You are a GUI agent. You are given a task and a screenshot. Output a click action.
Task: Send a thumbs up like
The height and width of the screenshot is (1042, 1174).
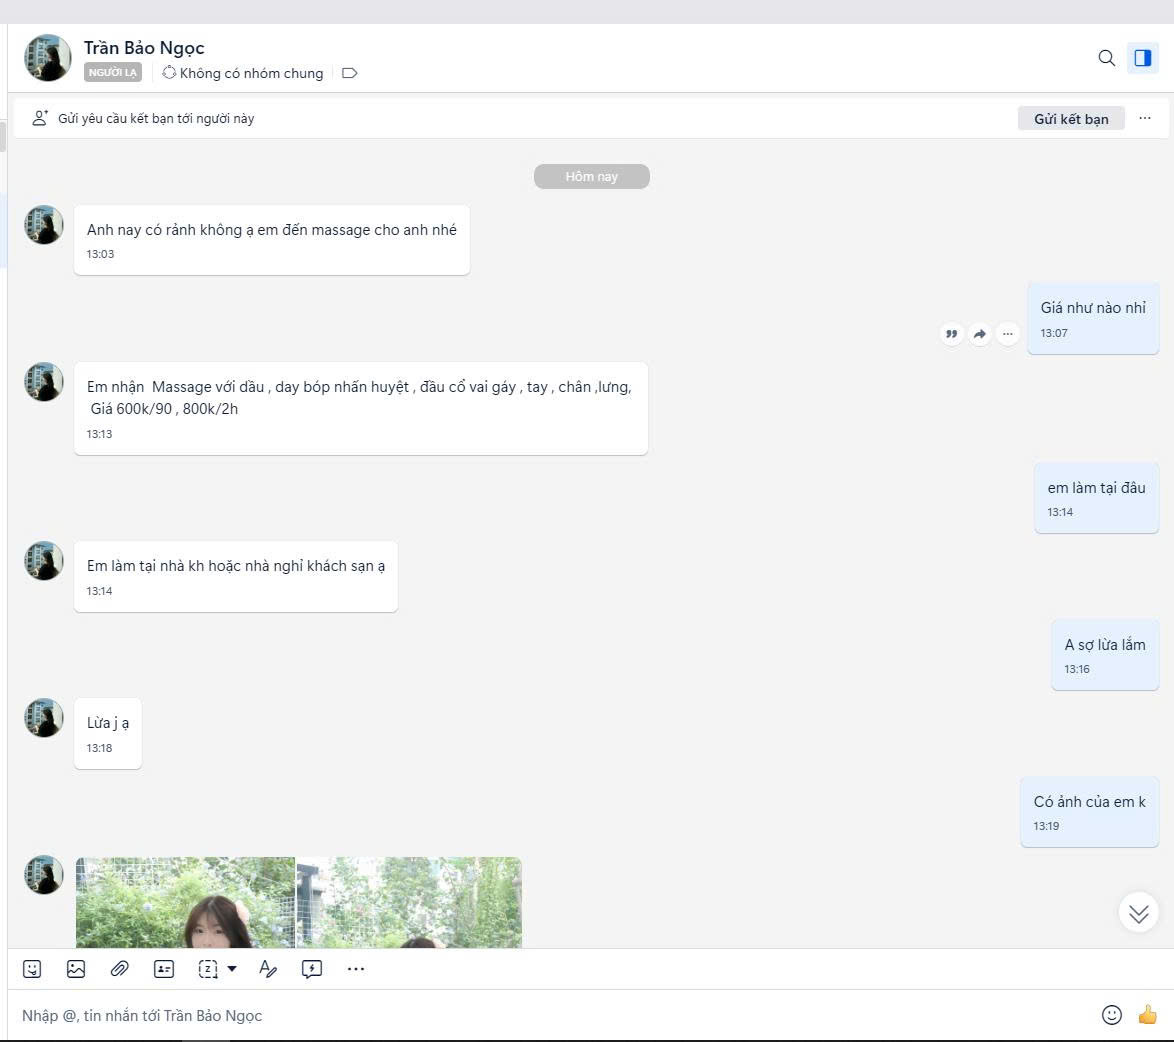1147,1015
